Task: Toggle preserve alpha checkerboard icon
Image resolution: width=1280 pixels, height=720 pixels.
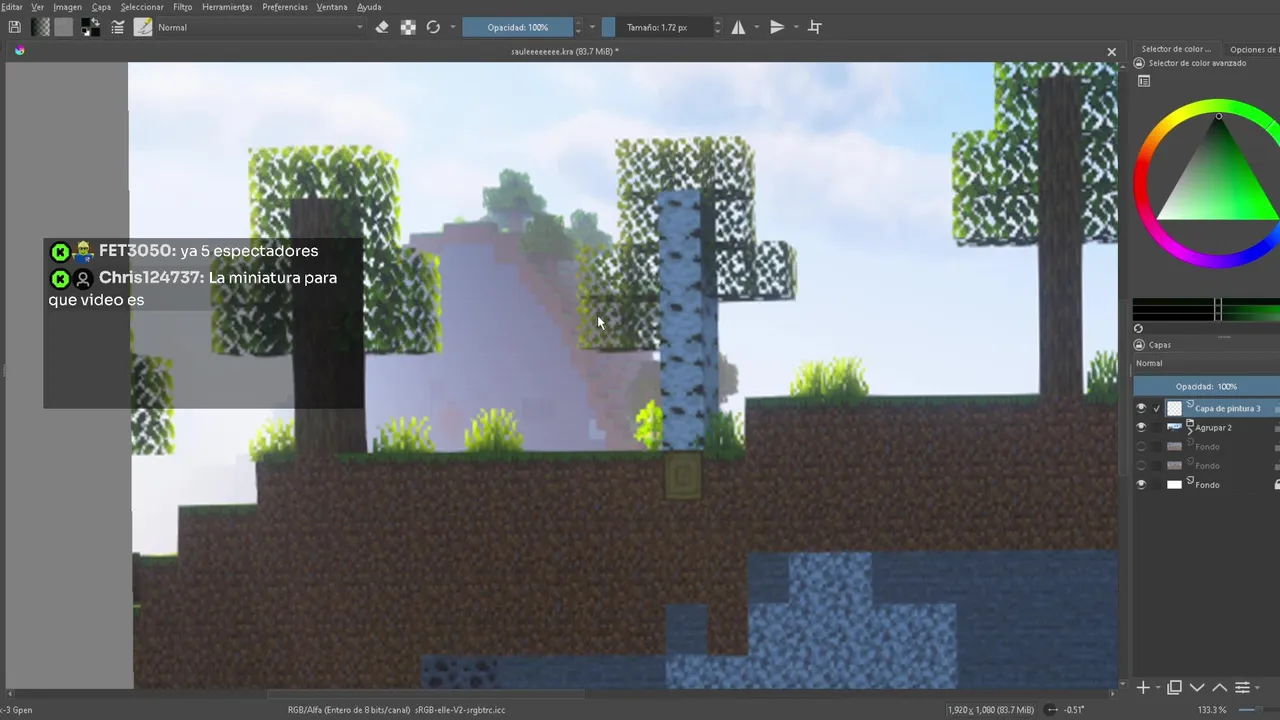Action: coord(408,27)
